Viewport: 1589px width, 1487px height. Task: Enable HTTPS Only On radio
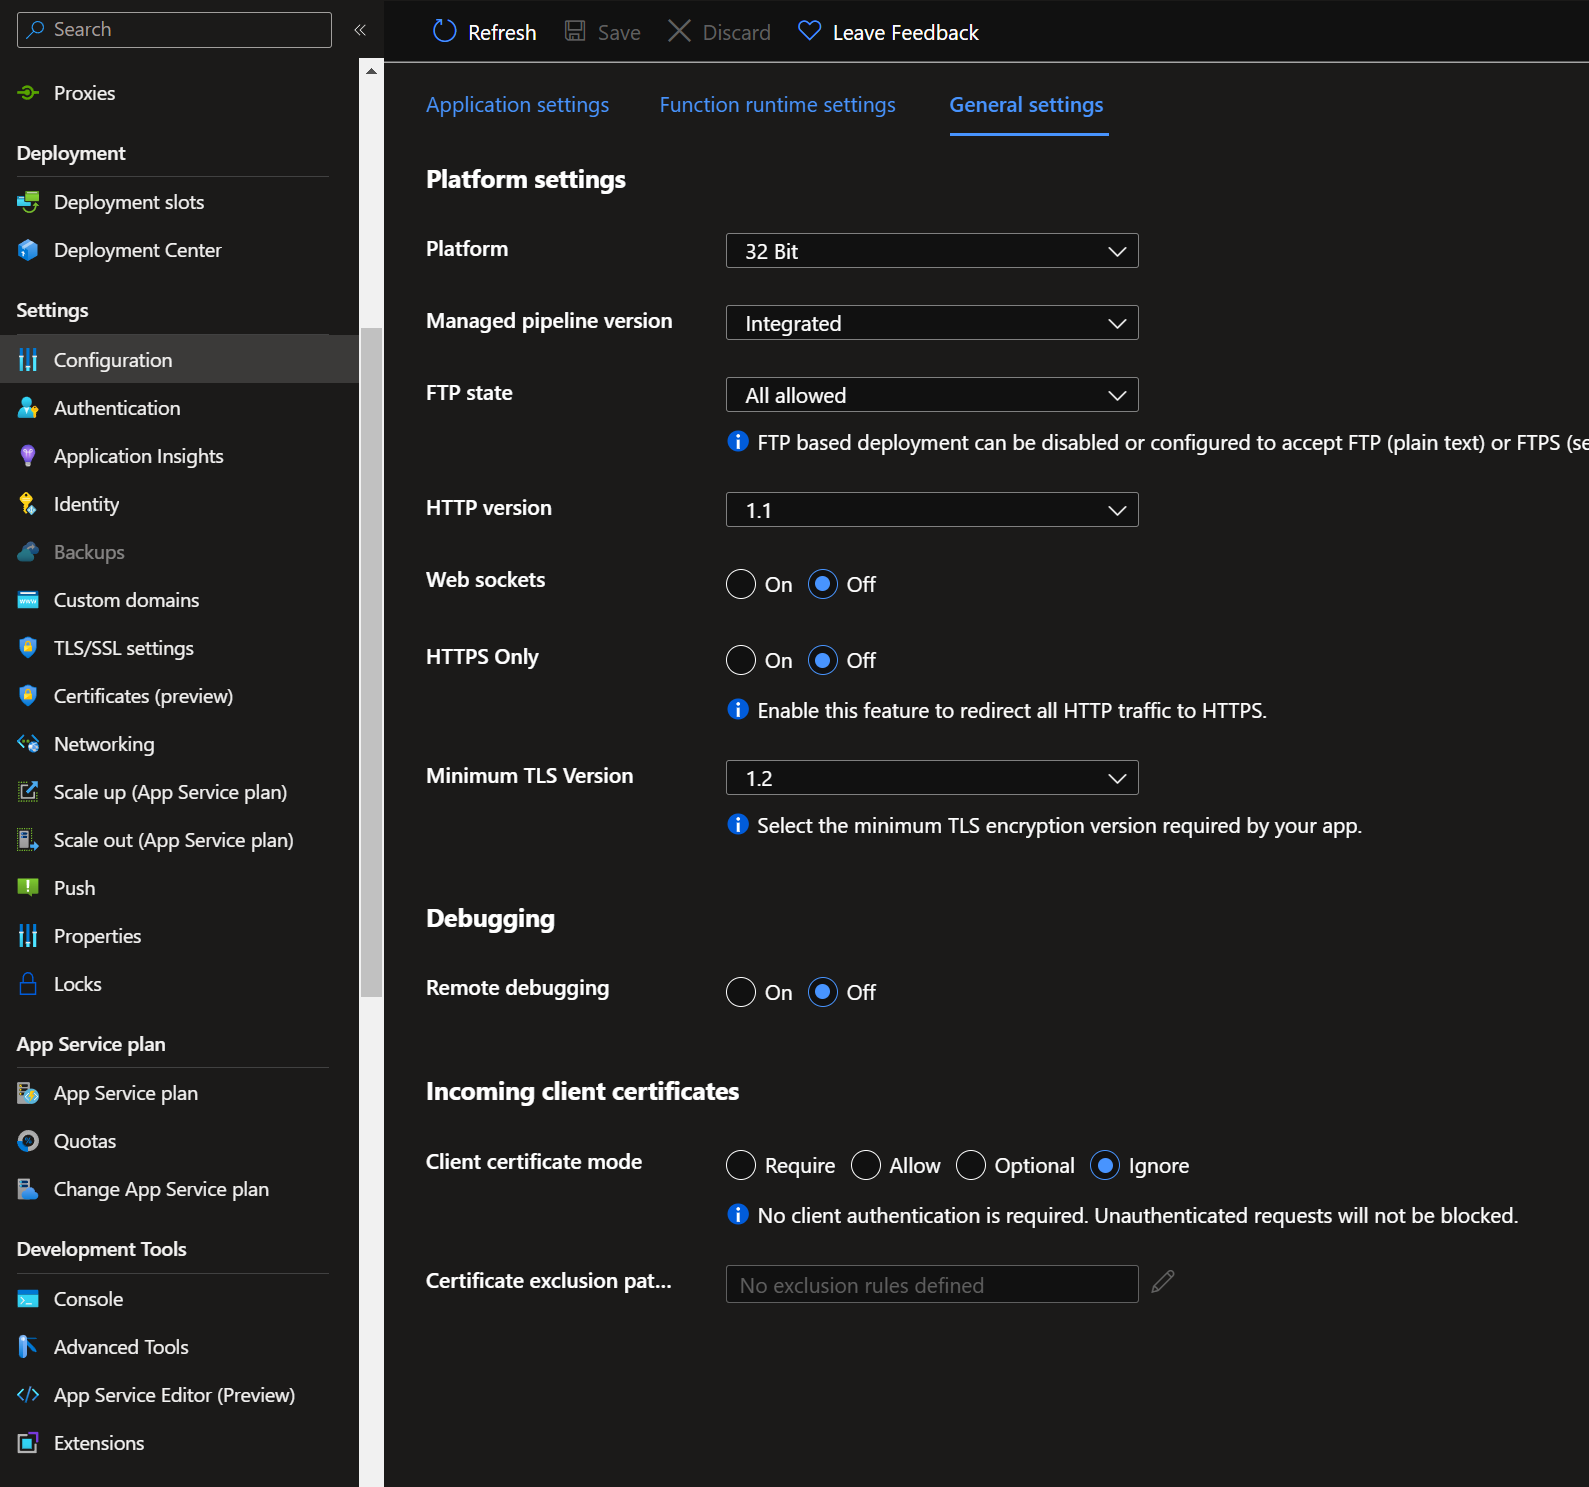click(741, 660)
